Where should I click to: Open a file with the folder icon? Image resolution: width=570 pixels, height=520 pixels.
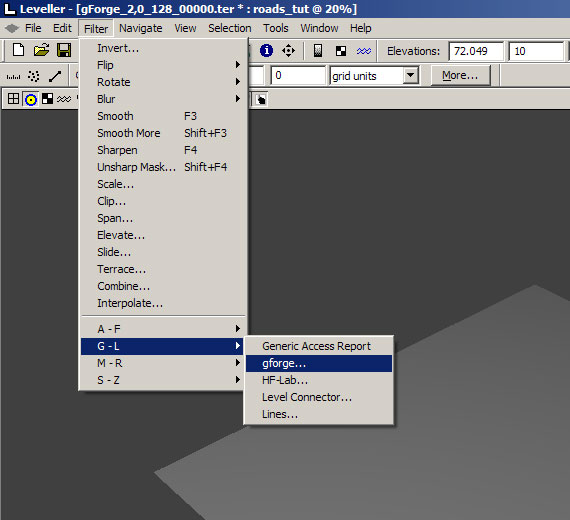coord(41,50)
